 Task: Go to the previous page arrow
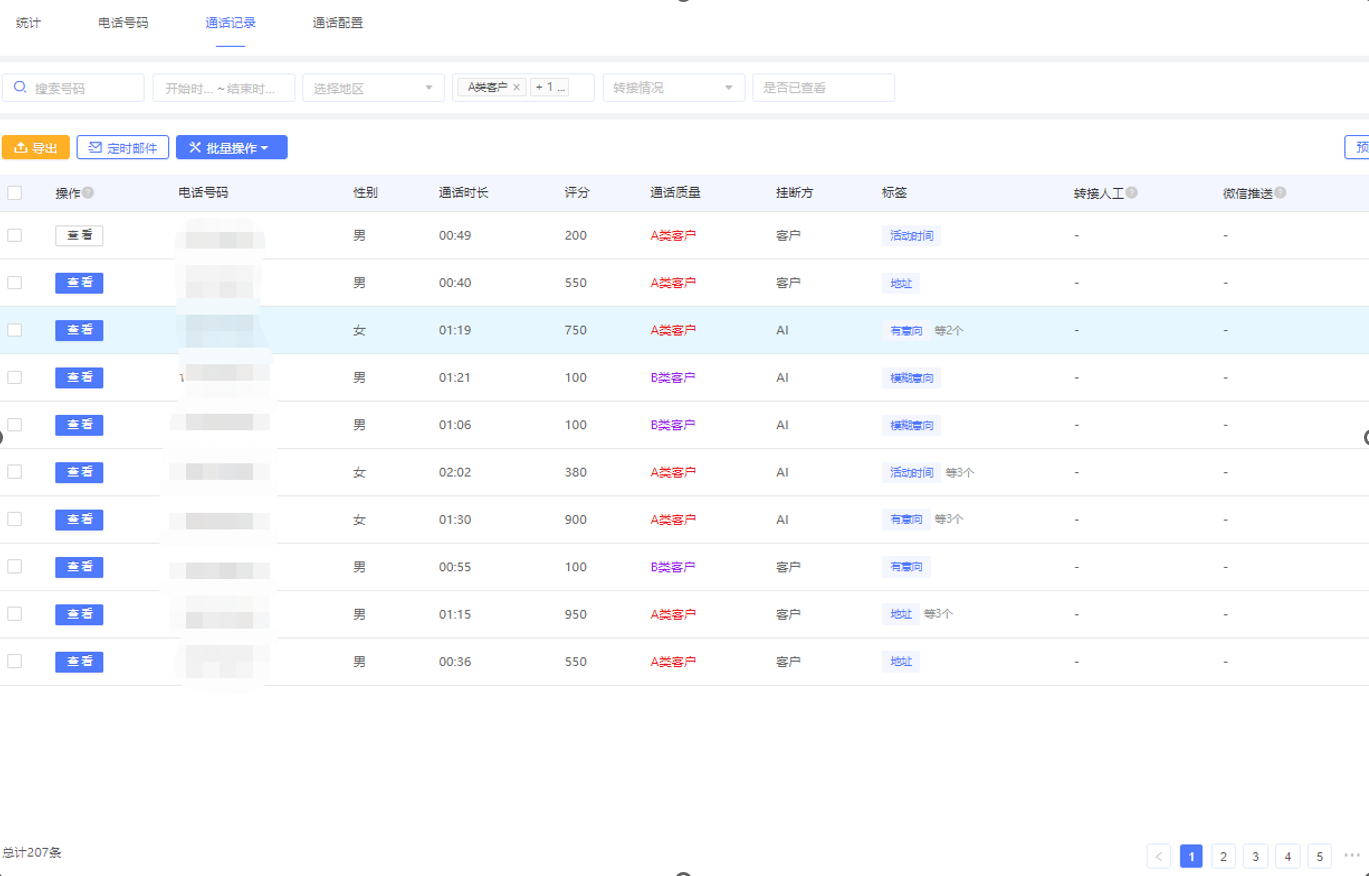(1159, 856)
